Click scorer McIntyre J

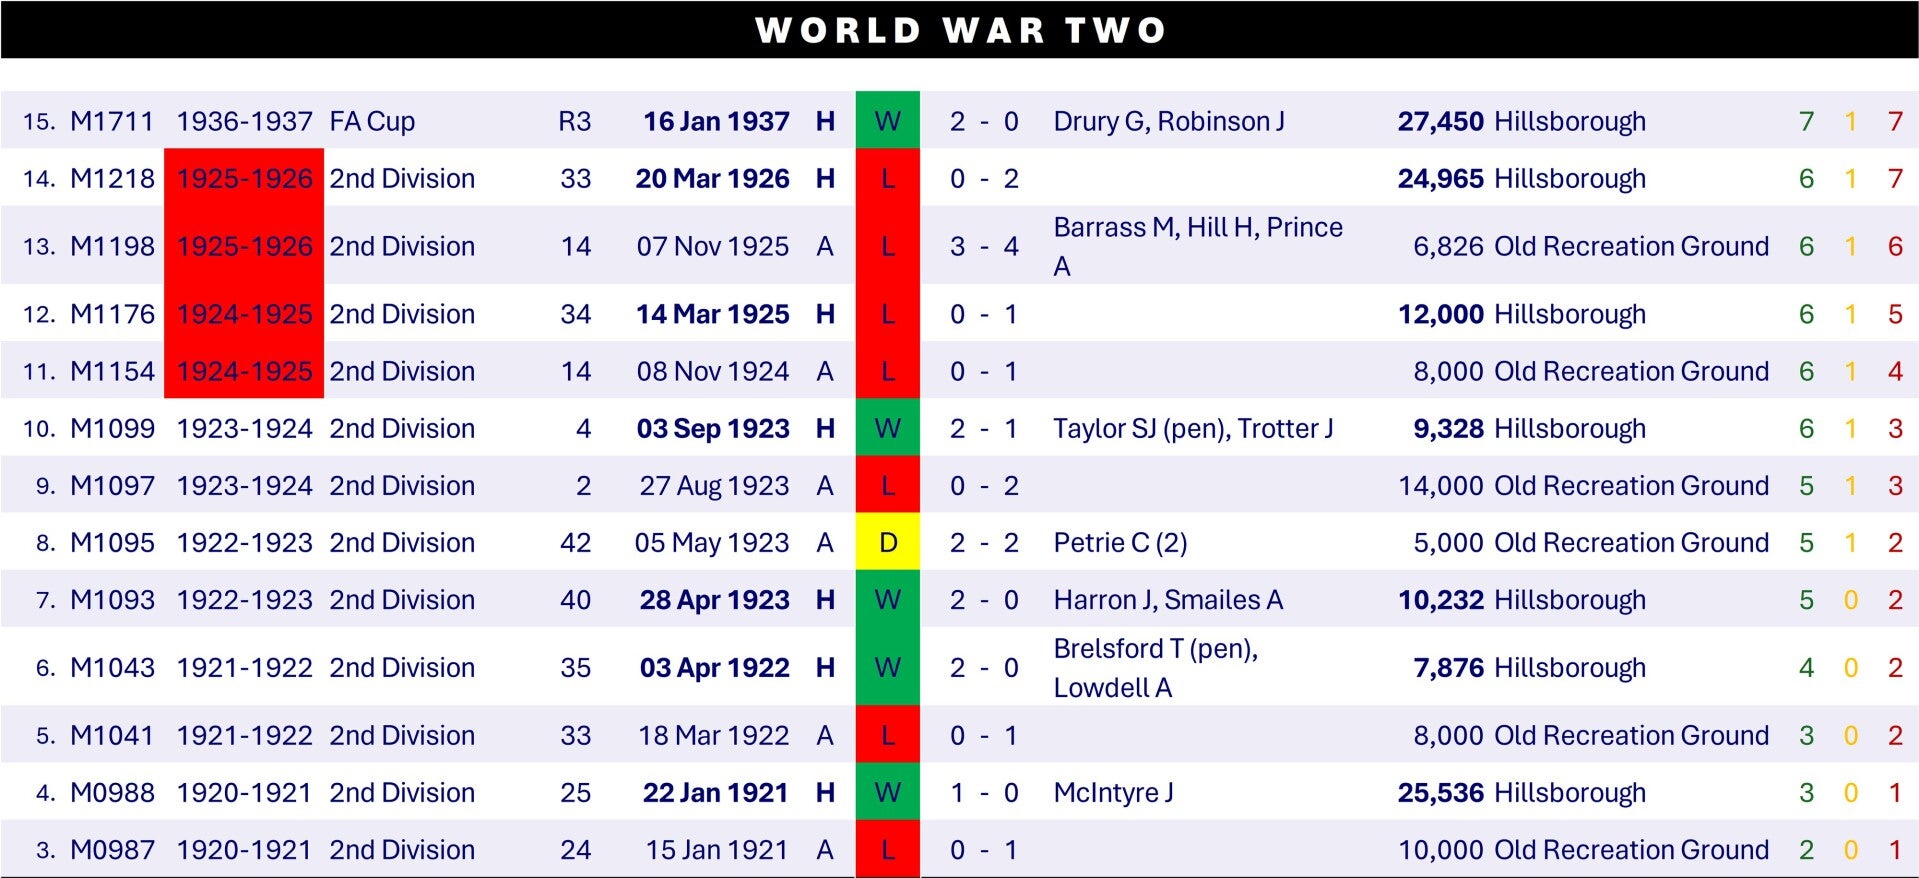tap(1113, 793)
